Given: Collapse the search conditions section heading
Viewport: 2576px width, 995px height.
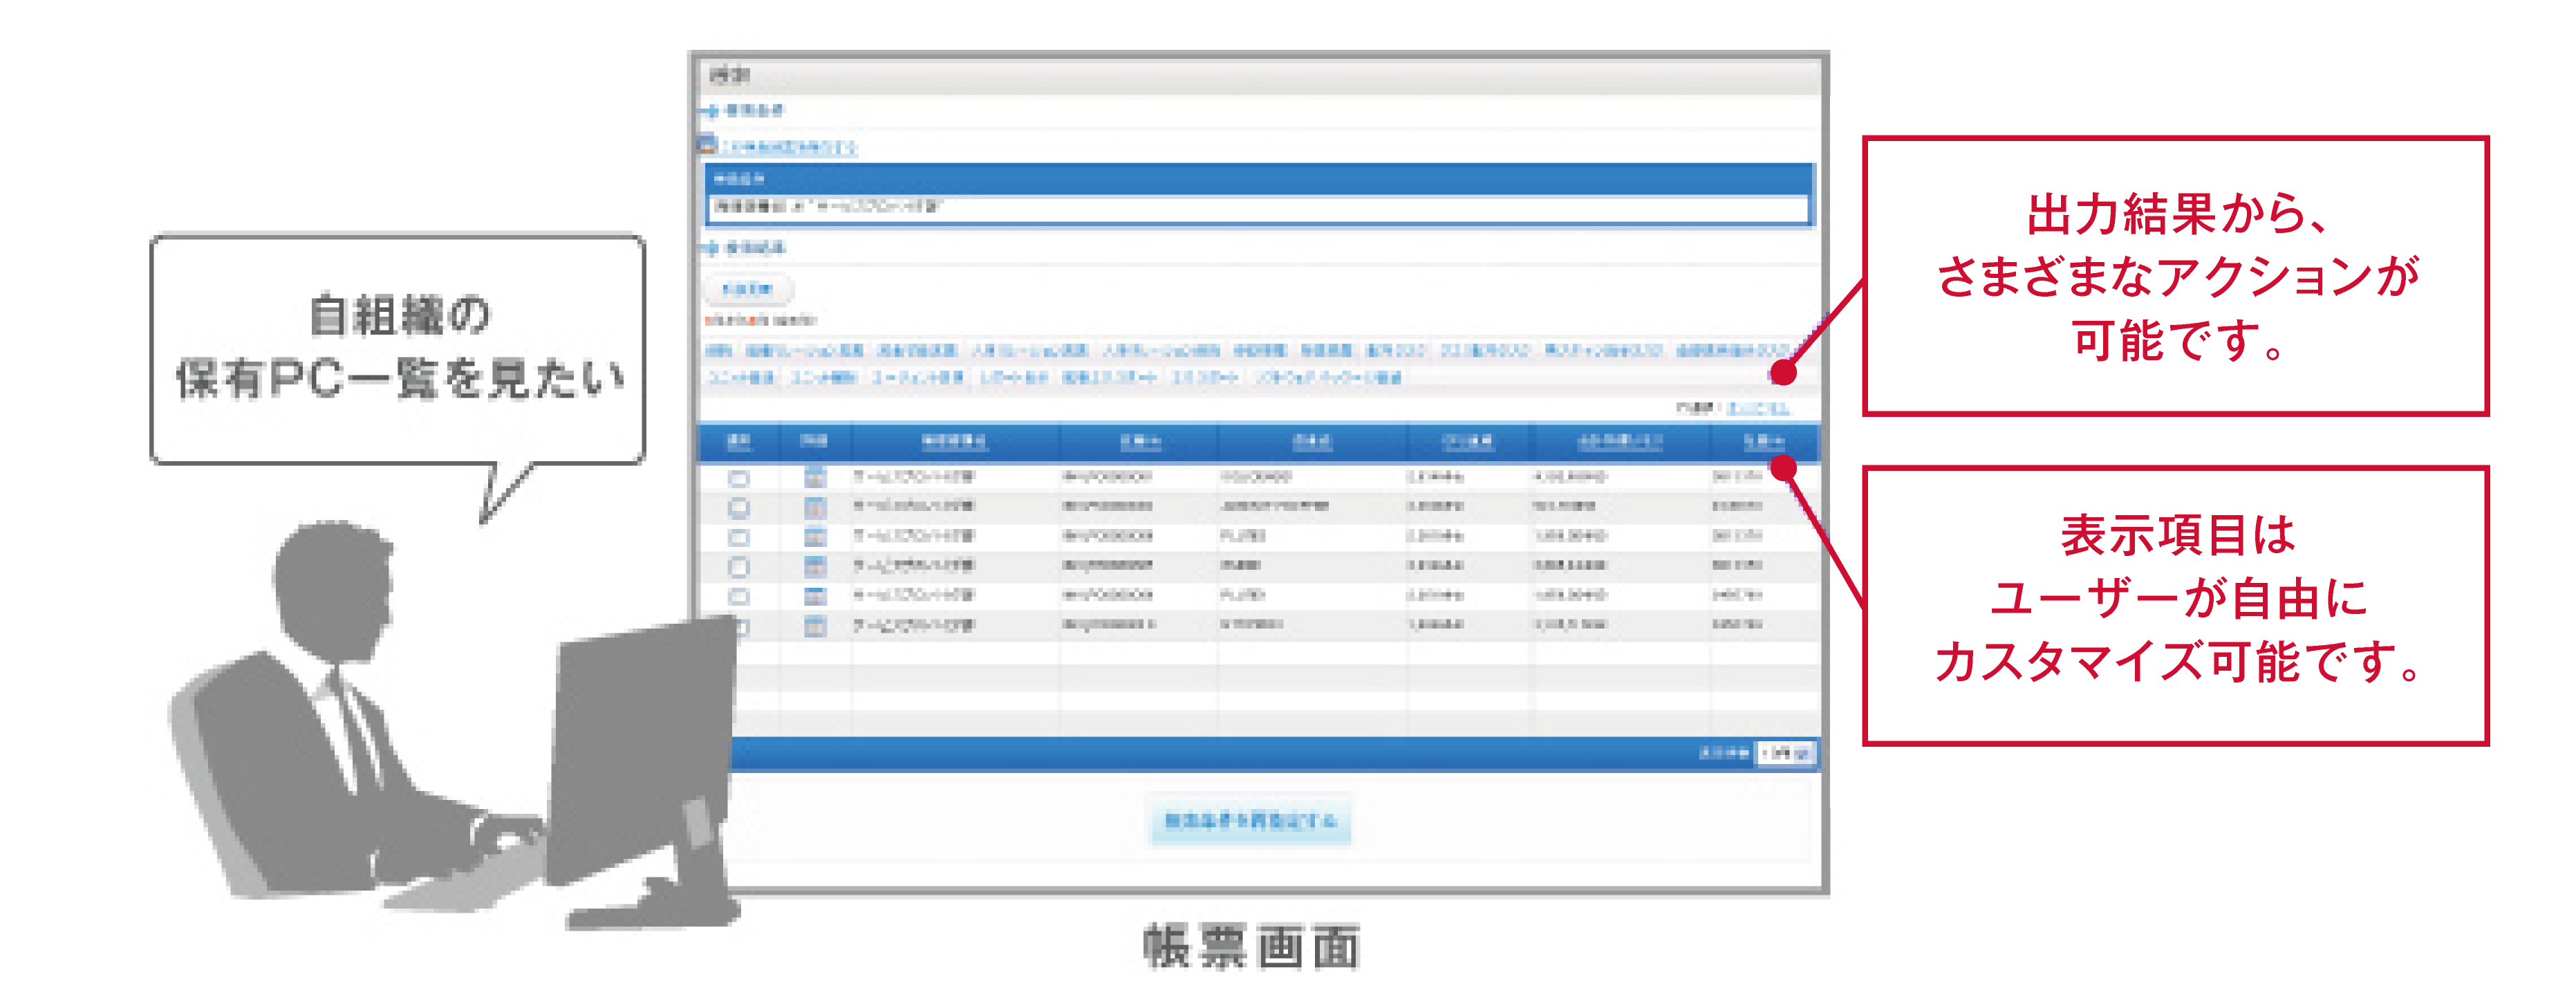Looking at the screenshot, I should click(754, 110).
